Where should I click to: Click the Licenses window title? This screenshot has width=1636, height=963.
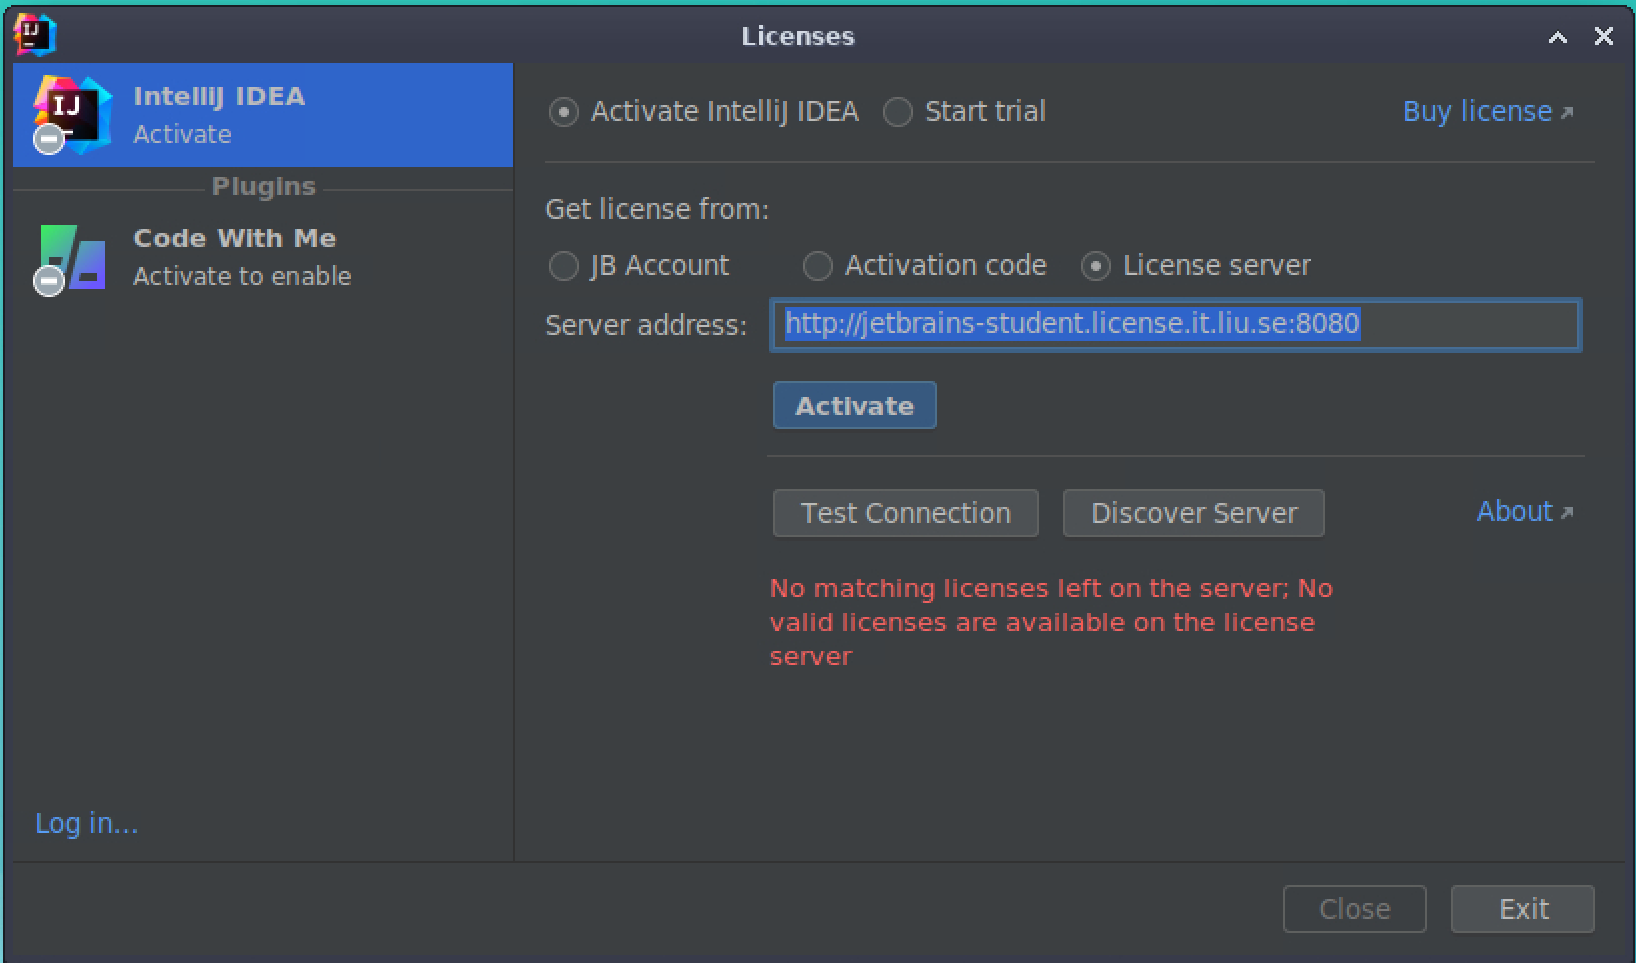tap(798, 37)
